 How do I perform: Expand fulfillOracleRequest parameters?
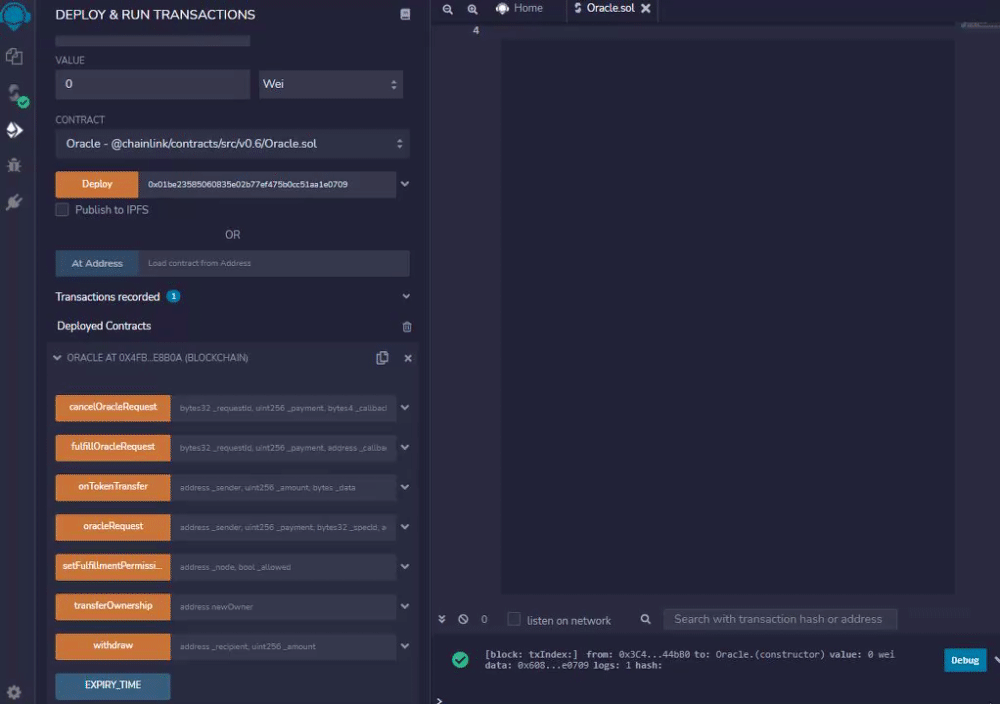click(405, 448)
